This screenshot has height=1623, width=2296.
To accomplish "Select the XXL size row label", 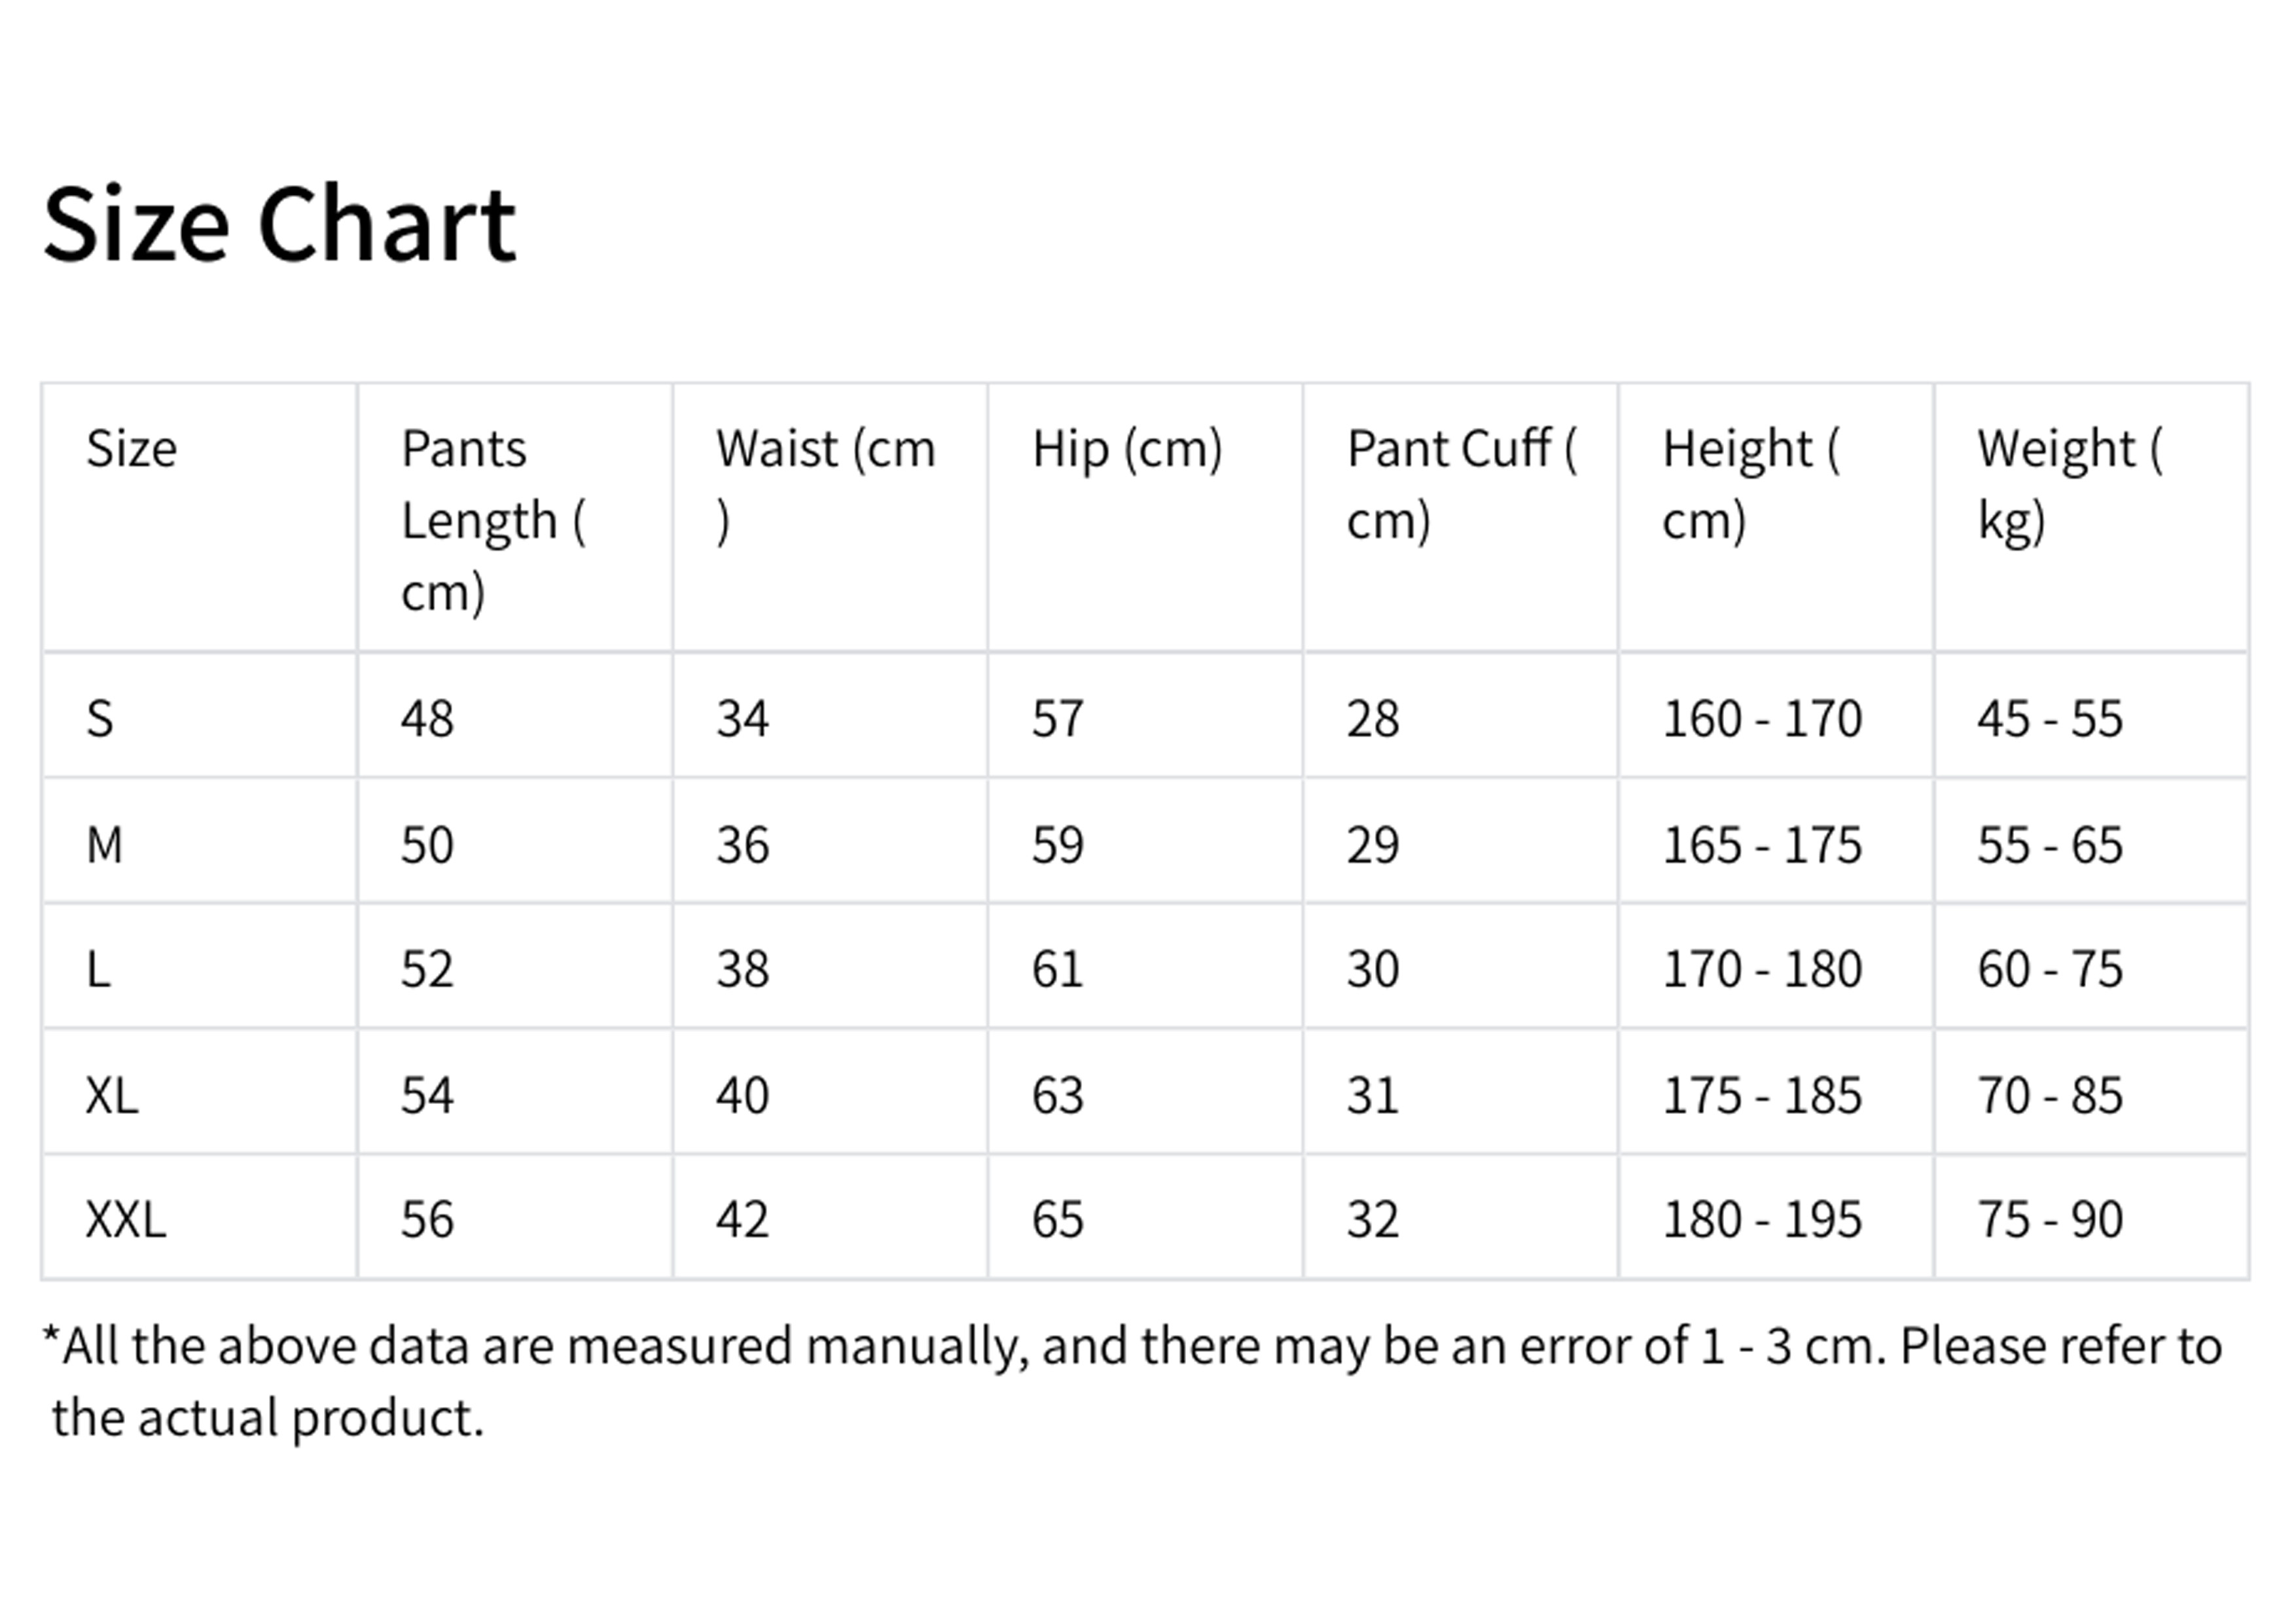I will pos(126,1219).
